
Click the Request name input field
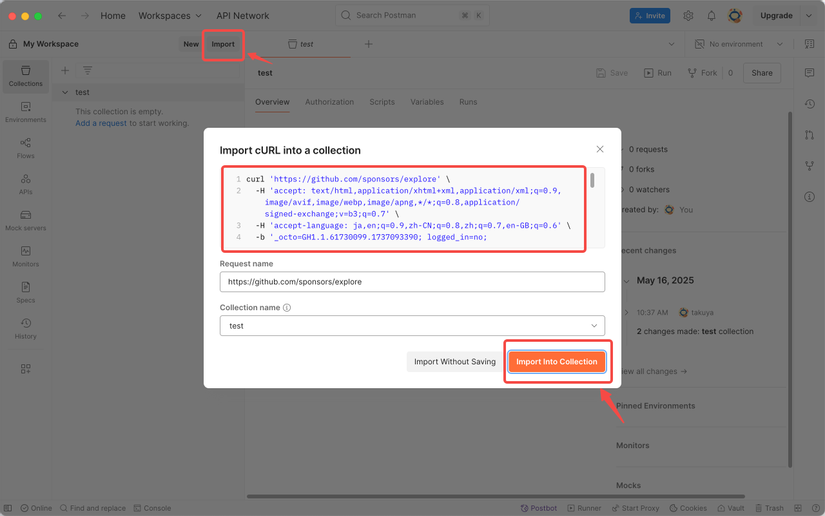(412, 282)
